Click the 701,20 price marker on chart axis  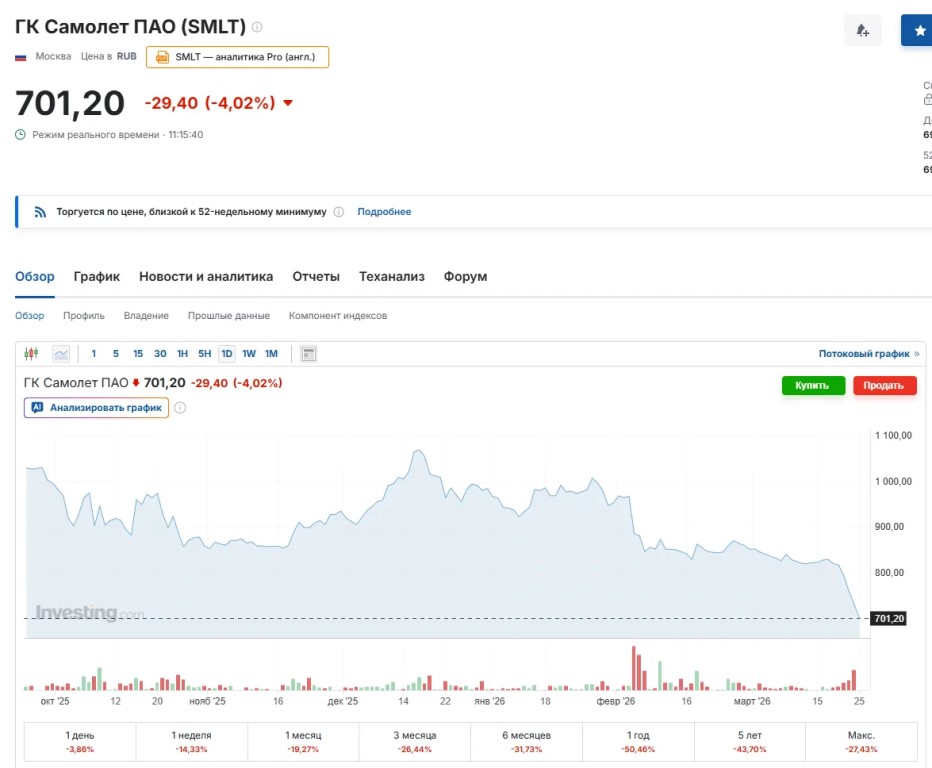[x=888, y=619]
